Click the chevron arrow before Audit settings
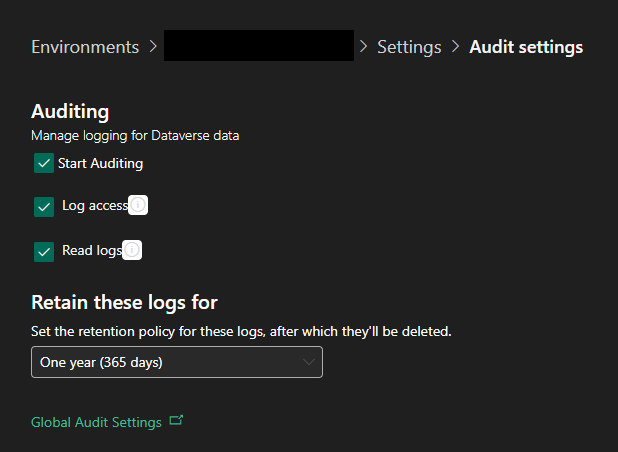618x452 pixels. coord(455,47)
